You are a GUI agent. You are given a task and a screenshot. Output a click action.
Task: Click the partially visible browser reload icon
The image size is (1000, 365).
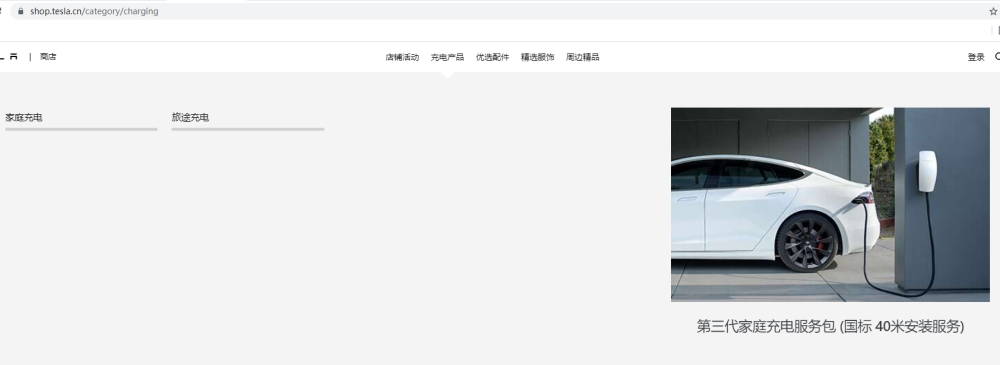(1, 11)
